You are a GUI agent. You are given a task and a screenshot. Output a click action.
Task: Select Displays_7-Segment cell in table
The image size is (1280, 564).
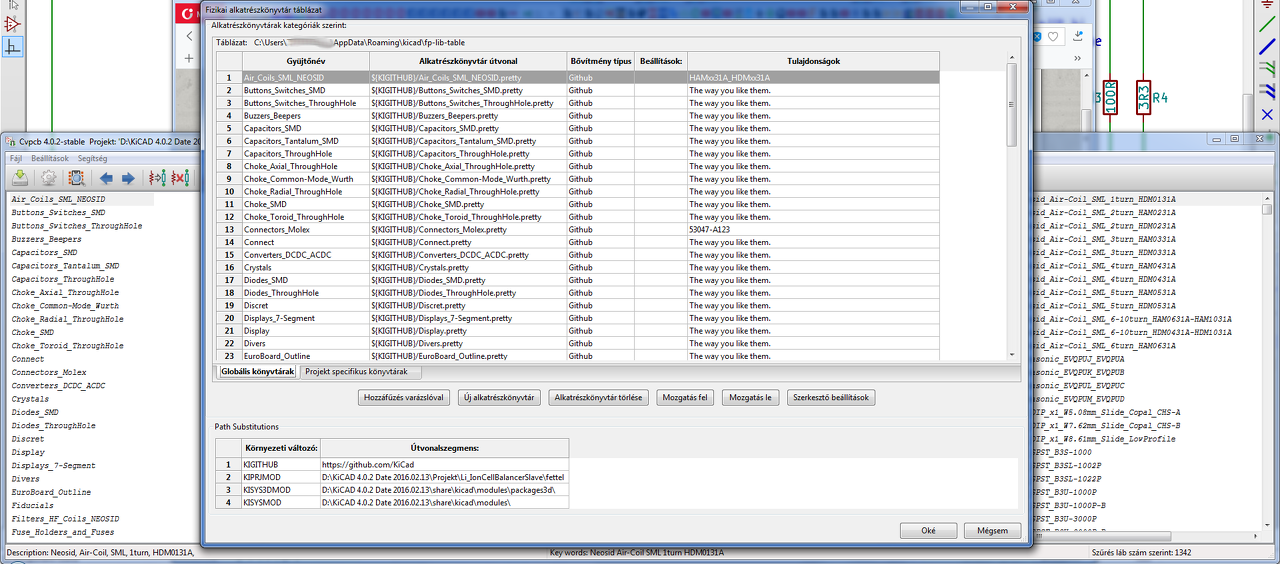305,318
